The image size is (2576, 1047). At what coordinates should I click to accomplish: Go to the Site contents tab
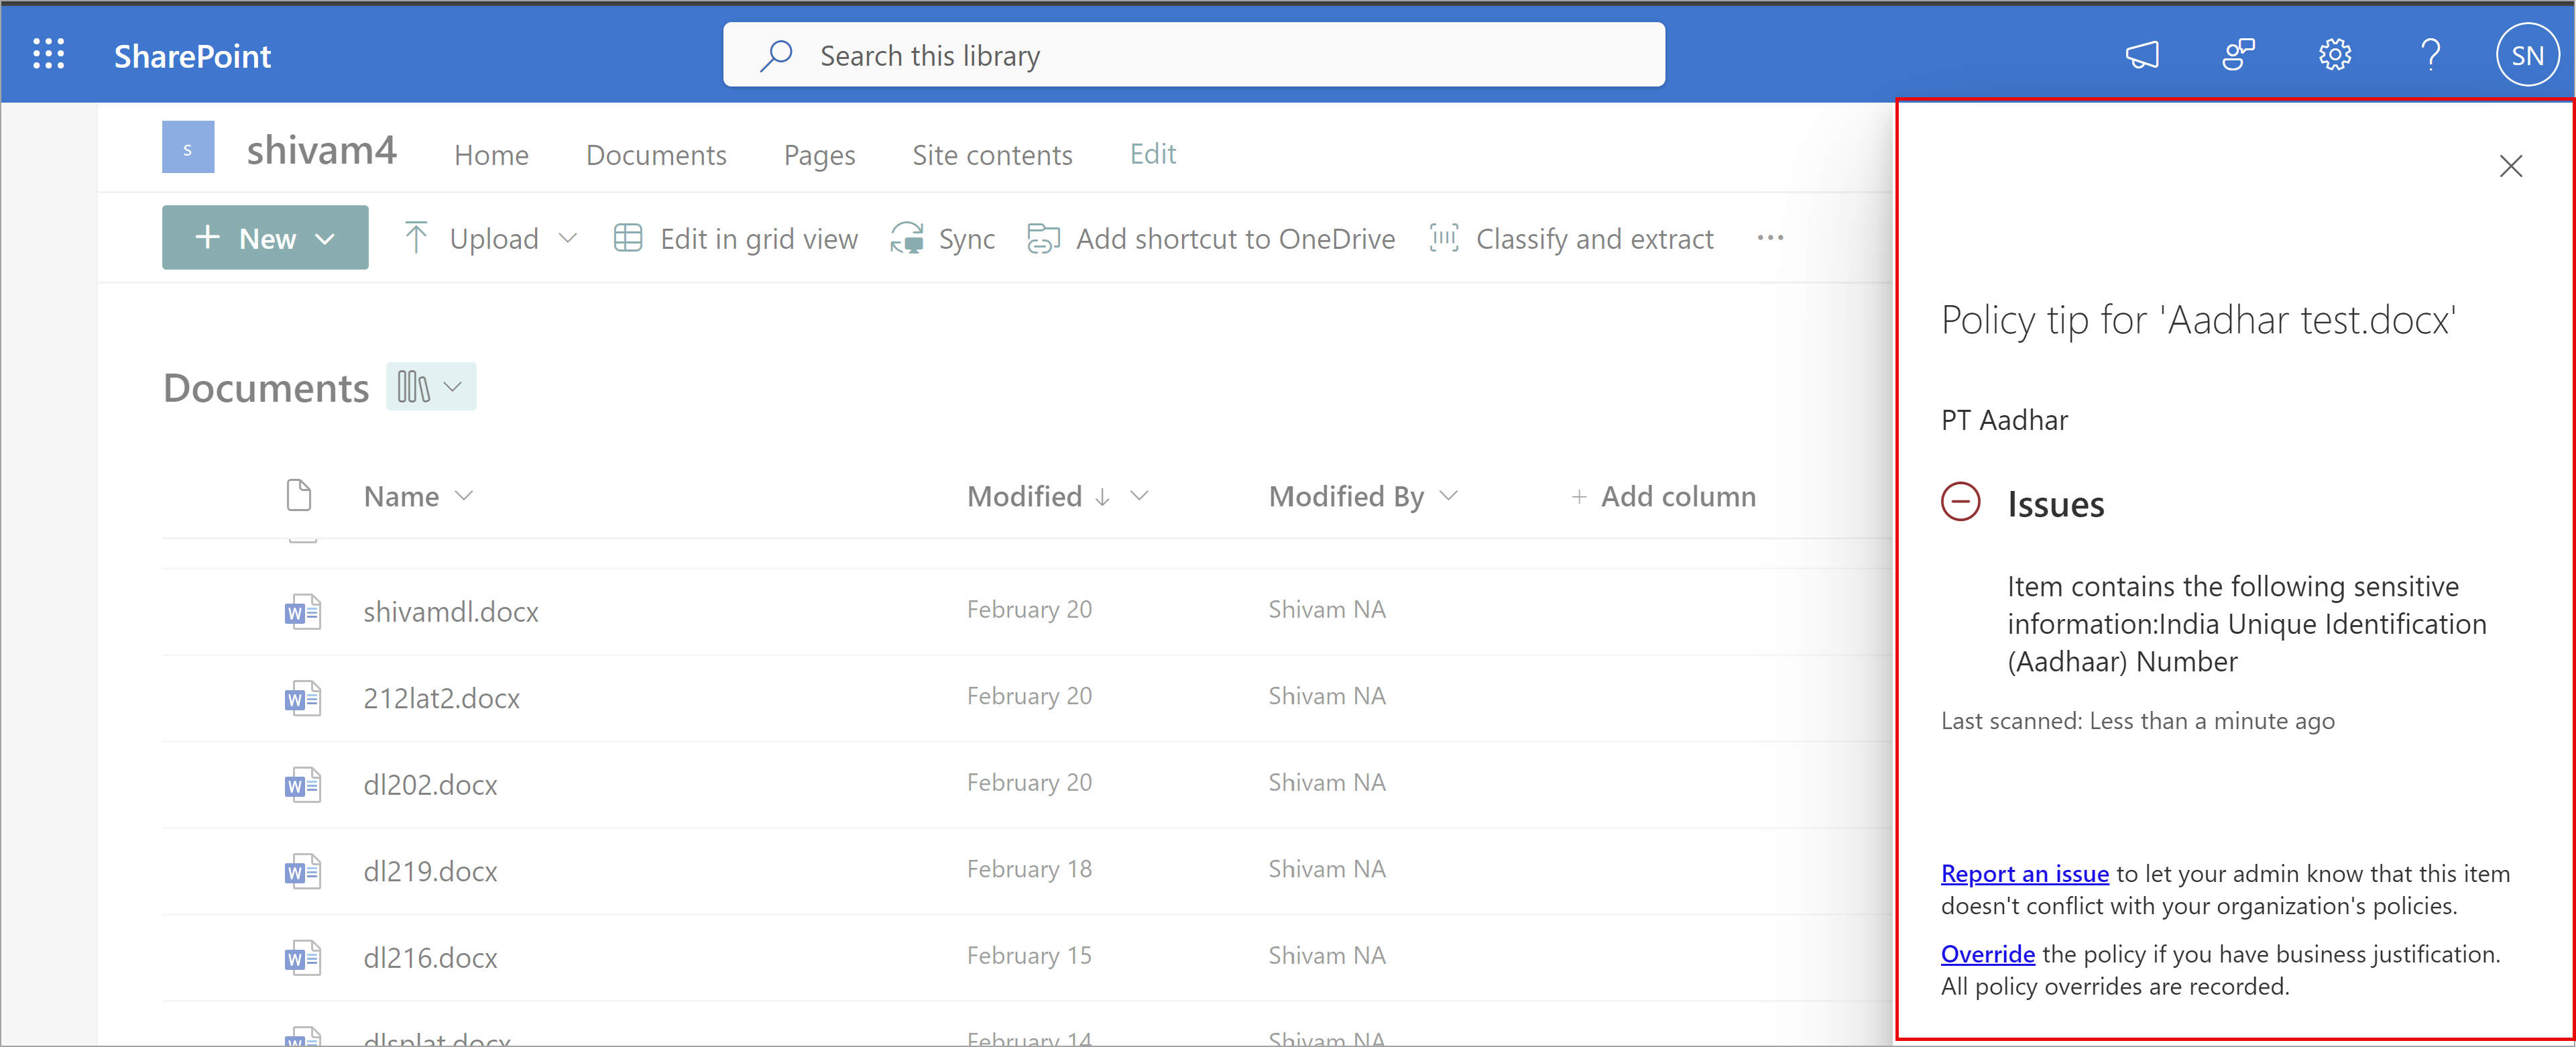point(991,155)
